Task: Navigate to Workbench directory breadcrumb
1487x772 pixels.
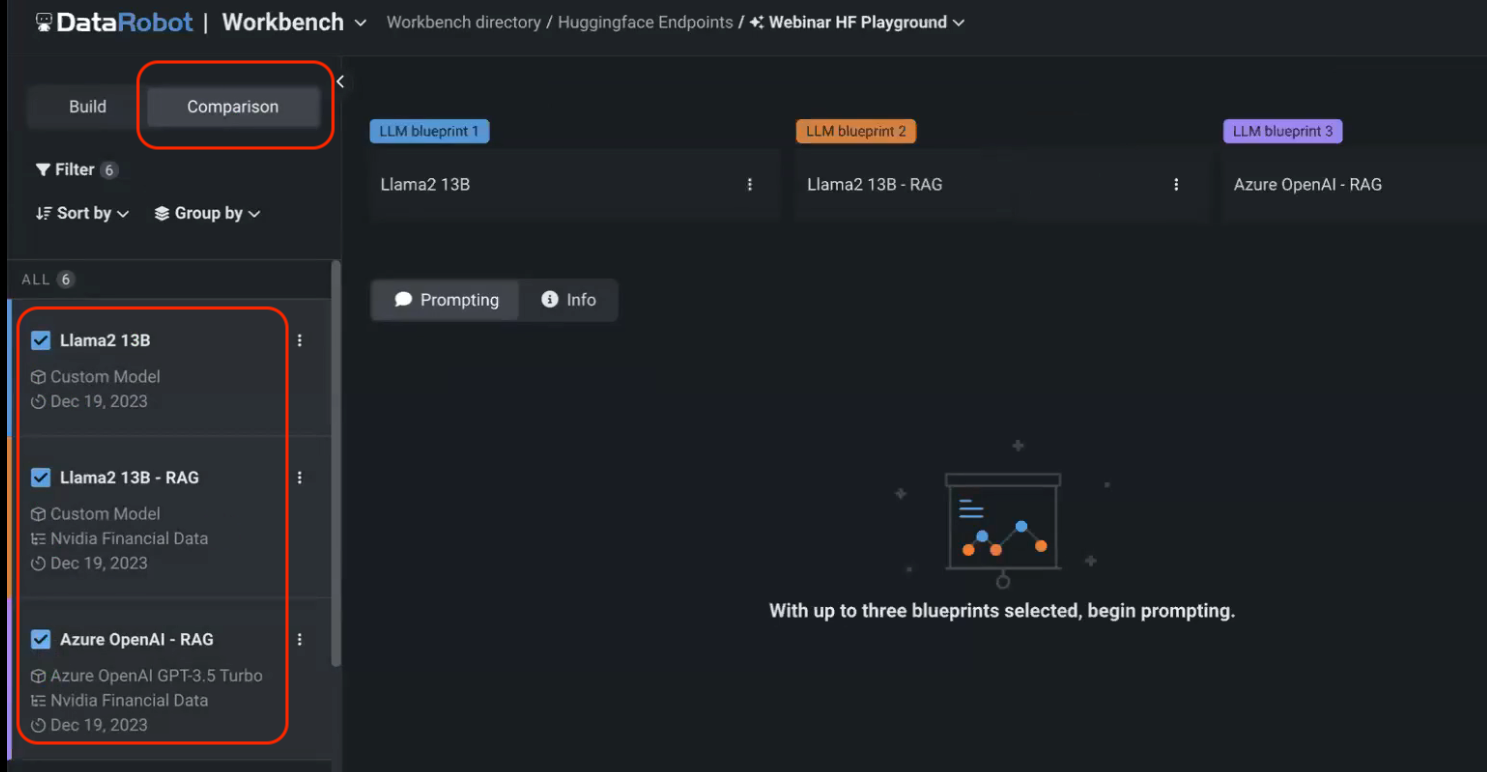Action: point(463,21)
